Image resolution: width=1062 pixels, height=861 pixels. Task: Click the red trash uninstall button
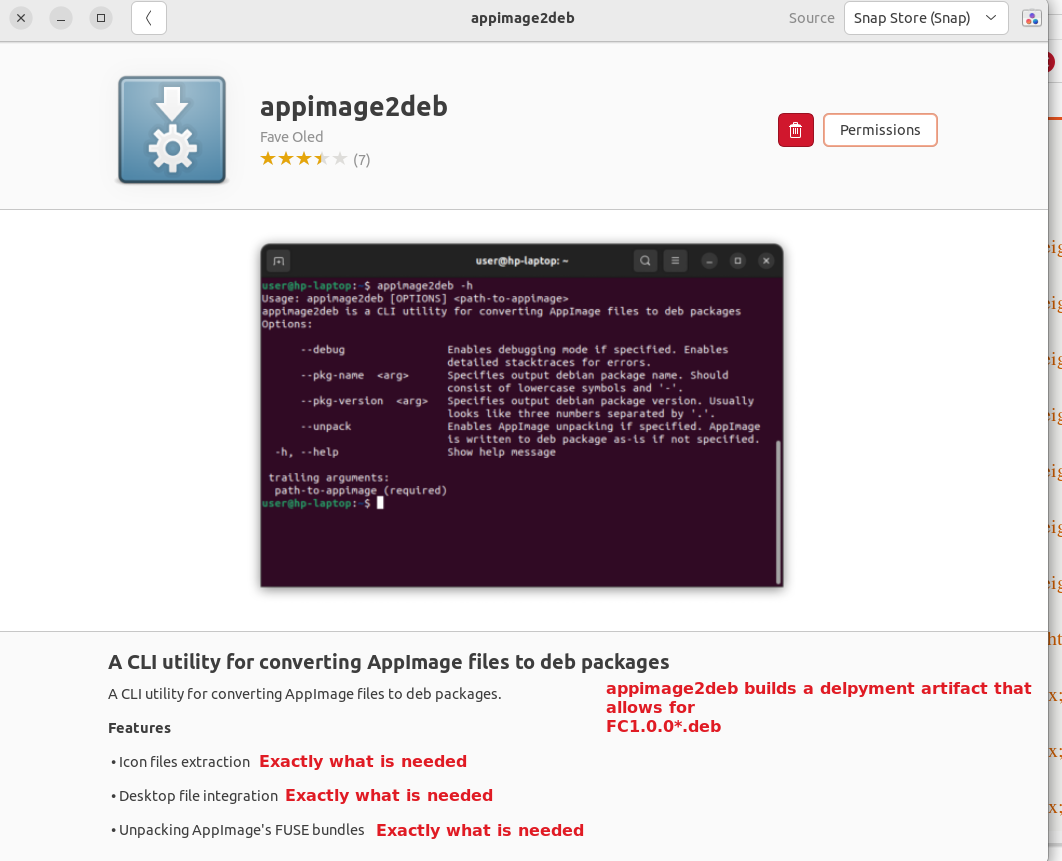(x=795, y=130)
